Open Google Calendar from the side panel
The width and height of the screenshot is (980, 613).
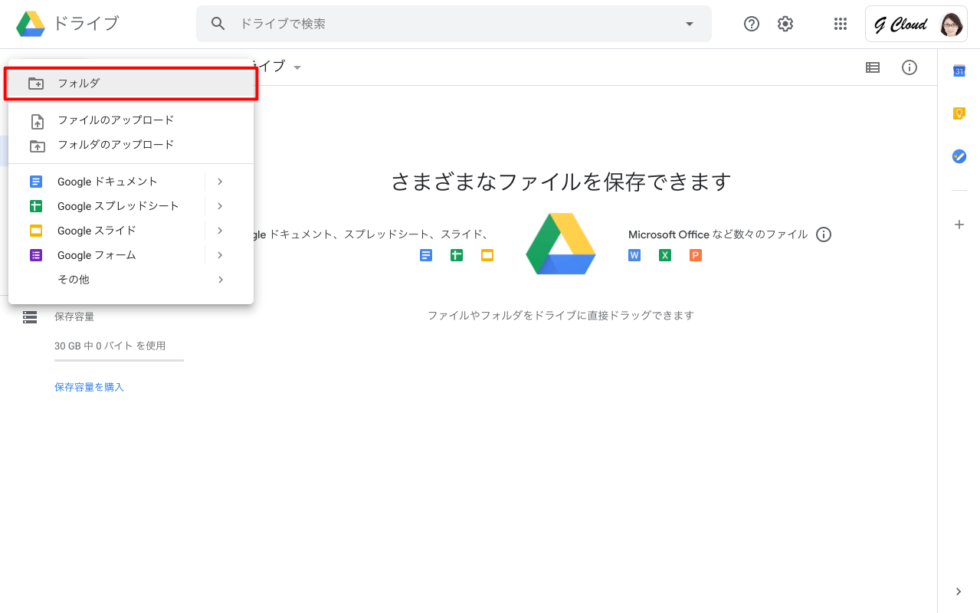pyautogui.click(x=959, y=68)
